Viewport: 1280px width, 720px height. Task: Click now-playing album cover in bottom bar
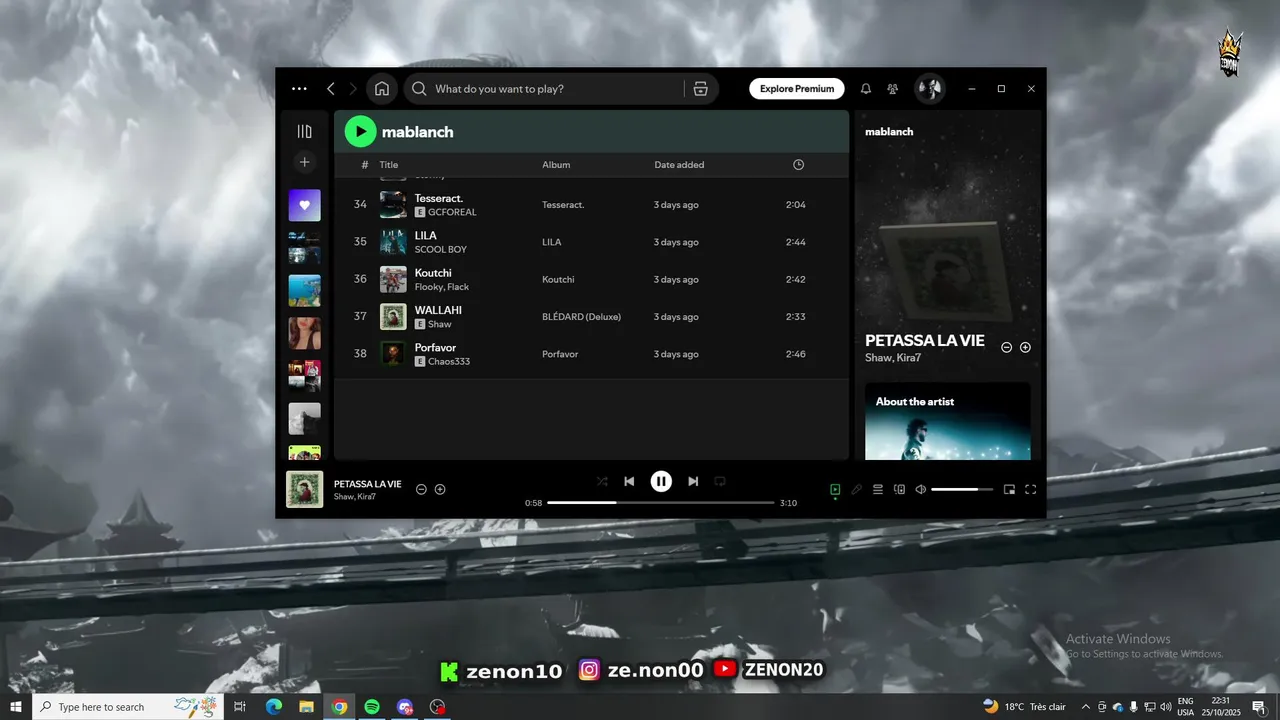(x=305, y=489)
